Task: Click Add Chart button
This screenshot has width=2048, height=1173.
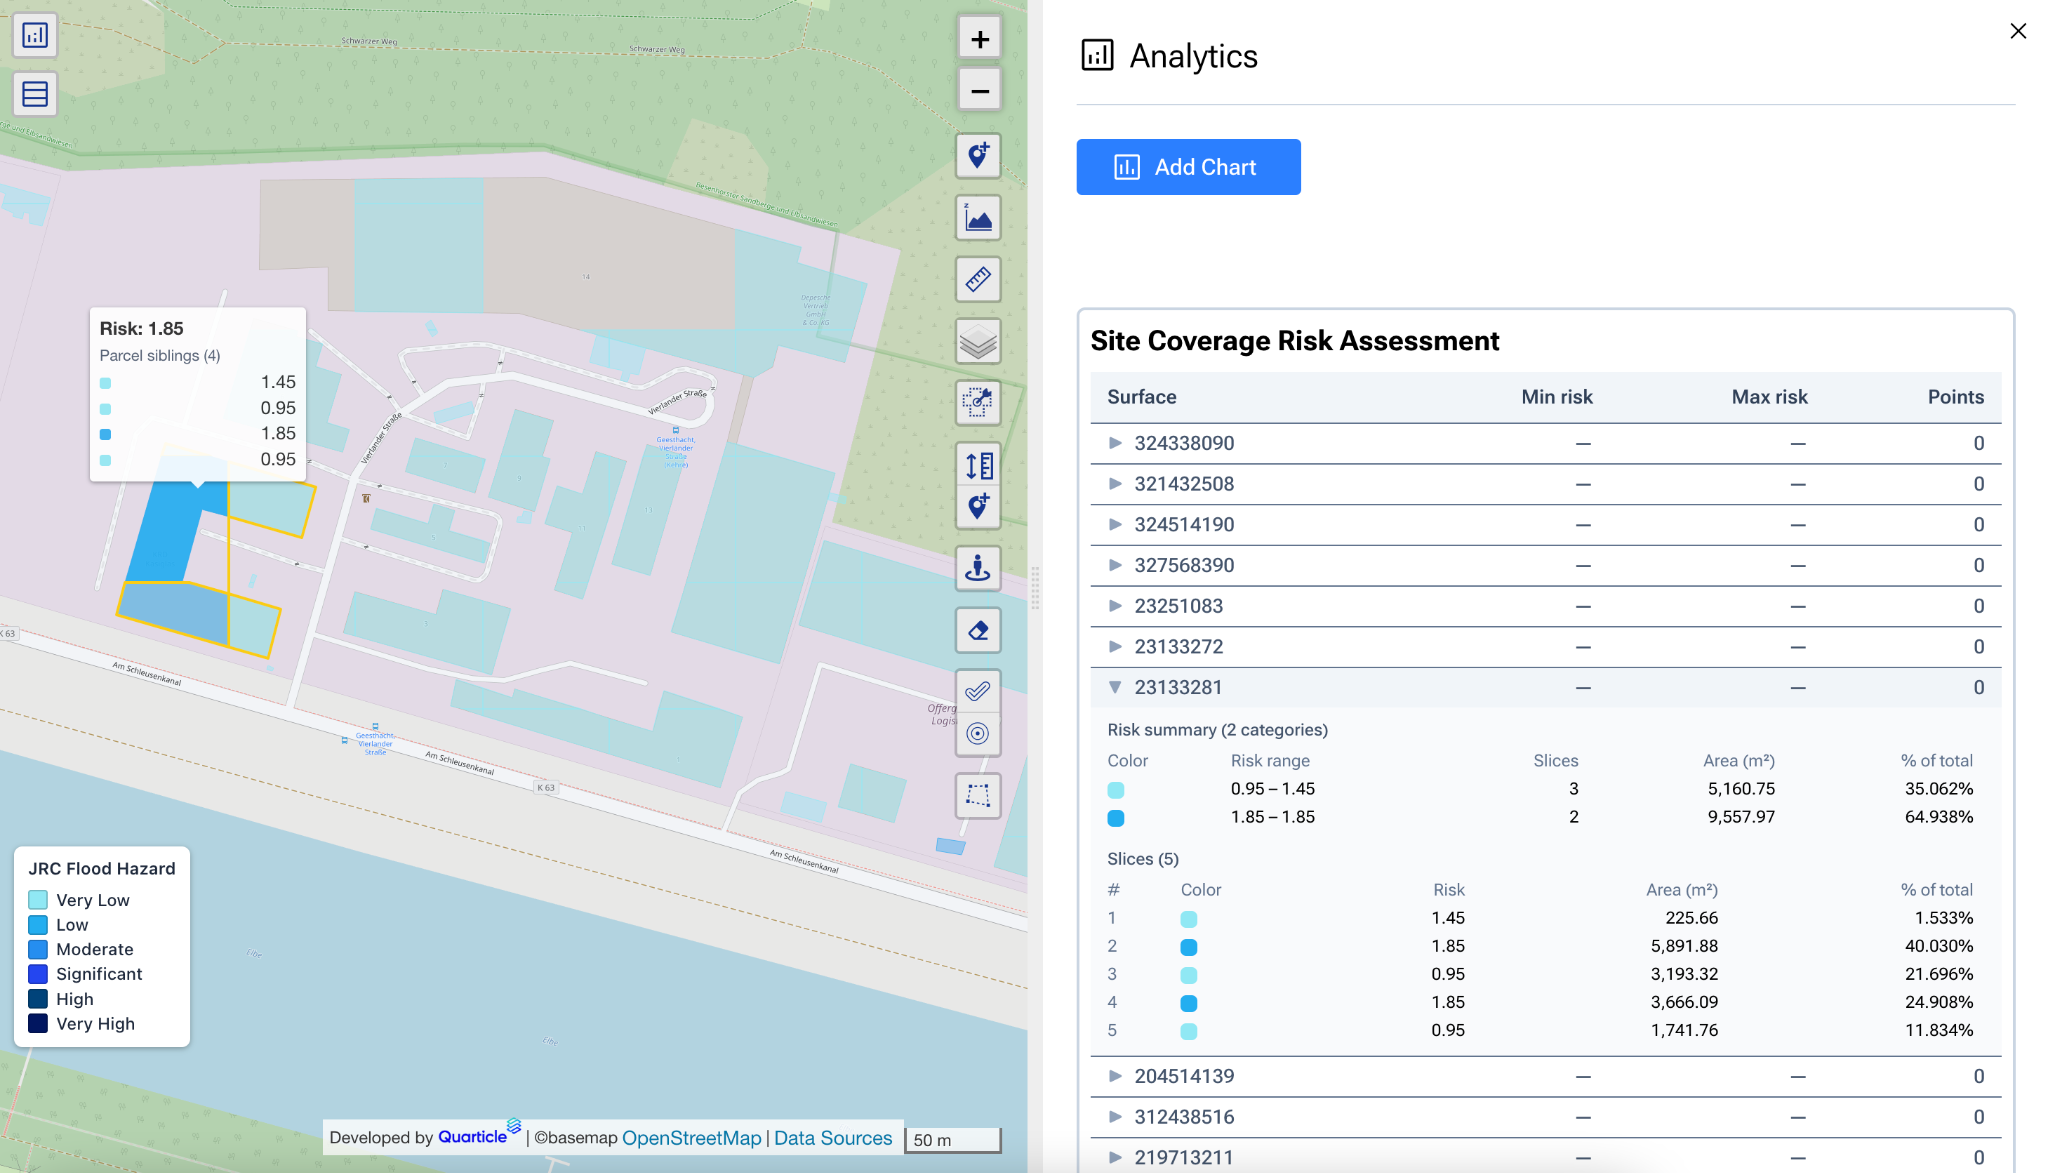Action: tap(1188, 167)
